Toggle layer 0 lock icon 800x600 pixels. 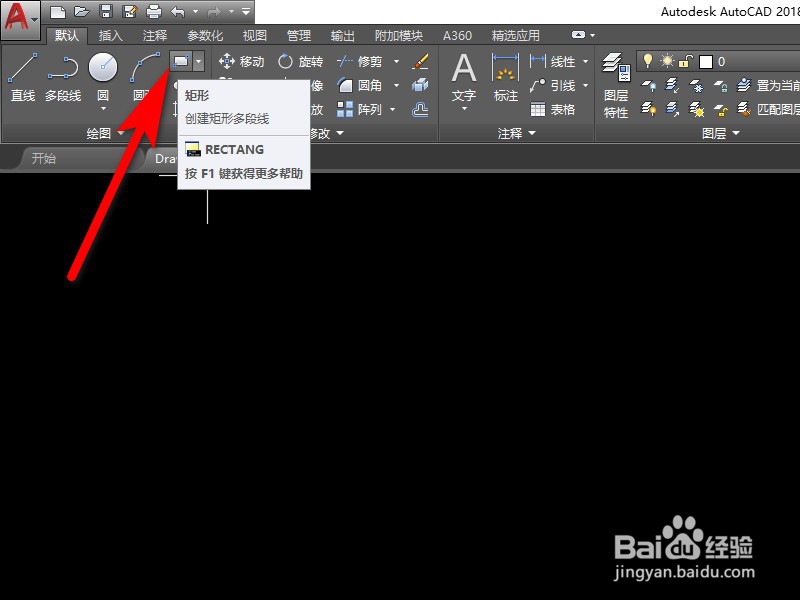(x=686, y=62)
